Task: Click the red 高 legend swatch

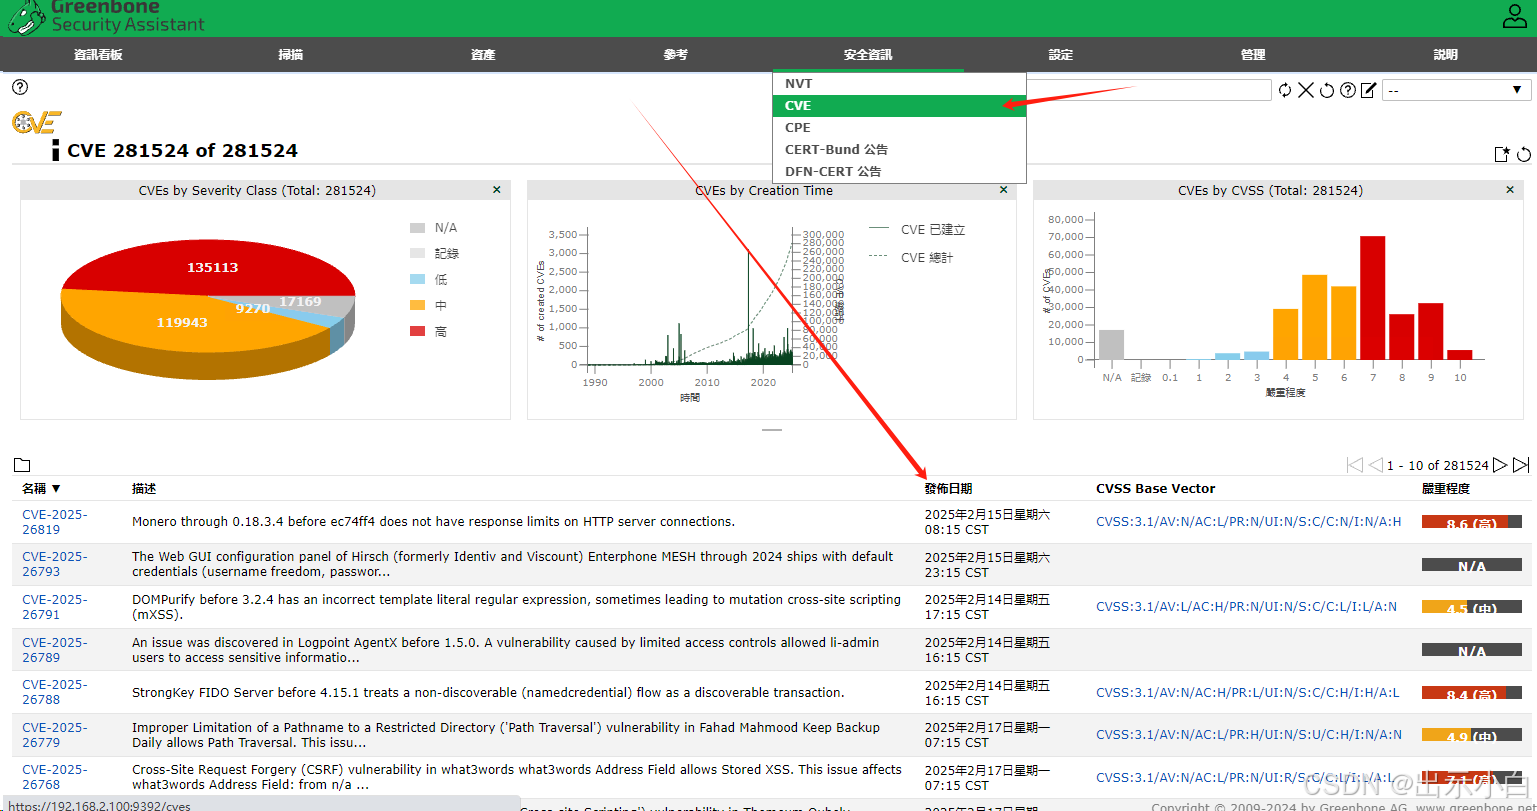Action: [418, 331]
